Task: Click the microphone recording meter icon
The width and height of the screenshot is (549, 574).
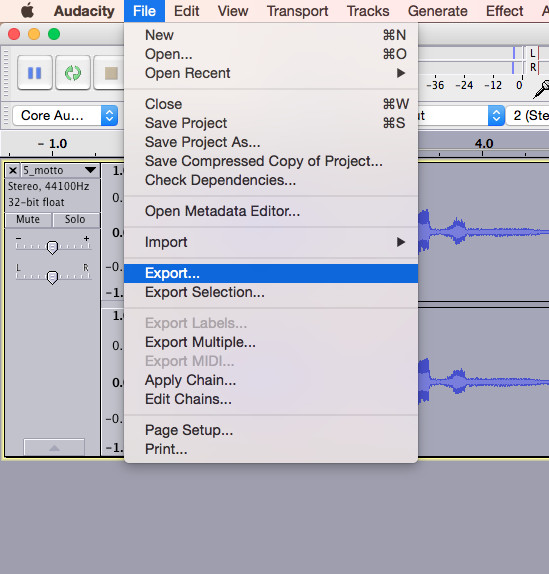Action: pyautogui.click(x=542, y=89)
